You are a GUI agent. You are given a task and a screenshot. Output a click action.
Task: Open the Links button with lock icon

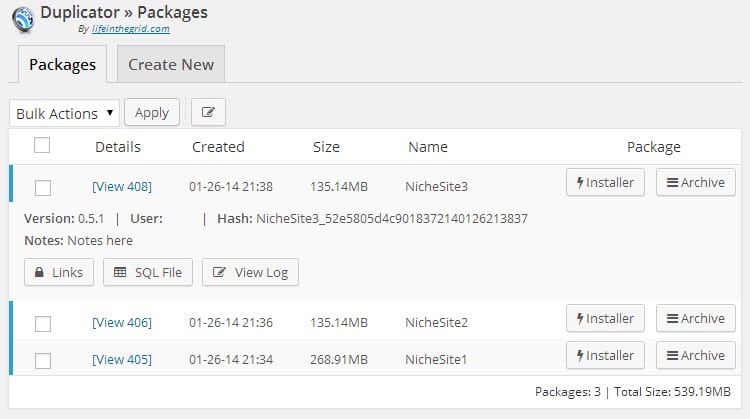59,272
